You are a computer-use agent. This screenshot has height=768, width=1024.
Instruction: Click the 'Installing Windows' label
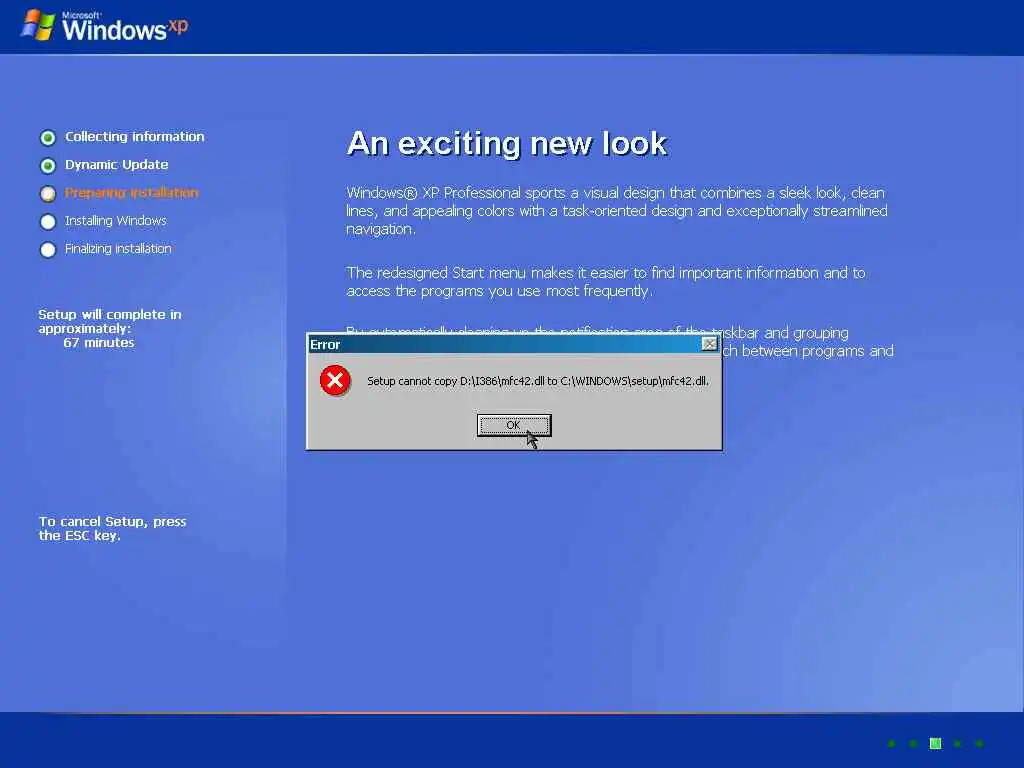(116, 221)
